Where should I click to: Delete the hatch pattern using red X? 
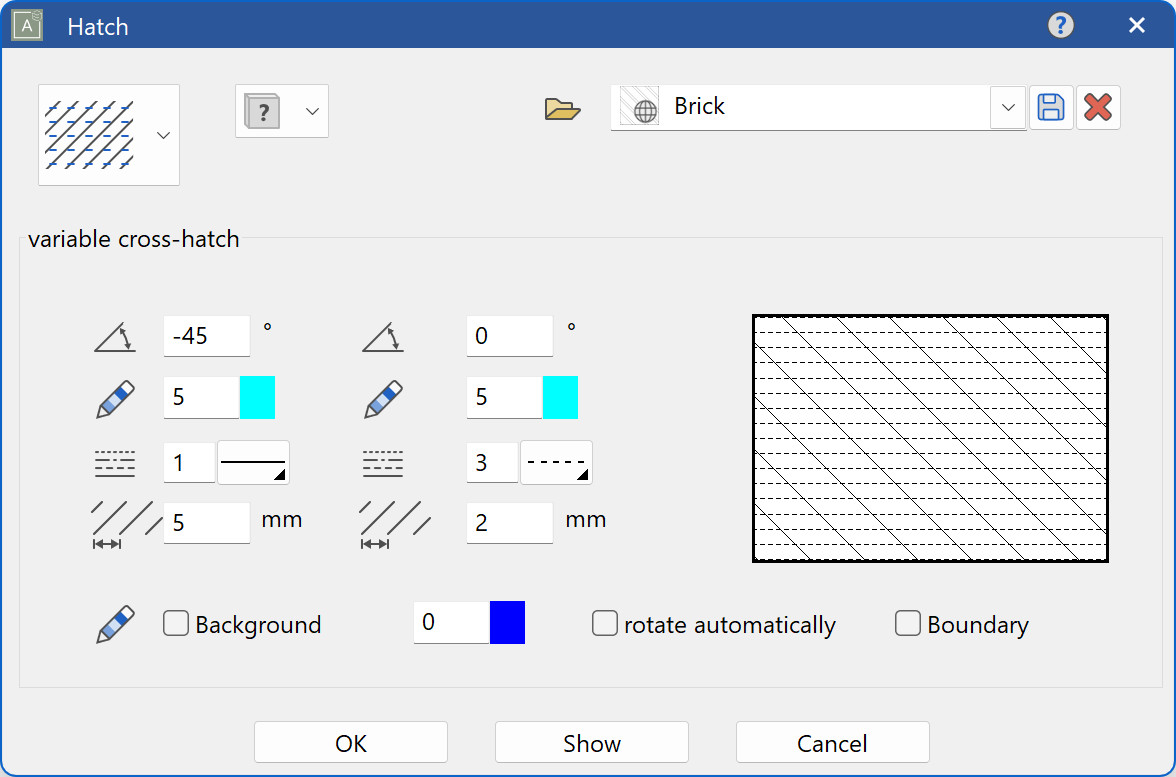(1098, 107)
